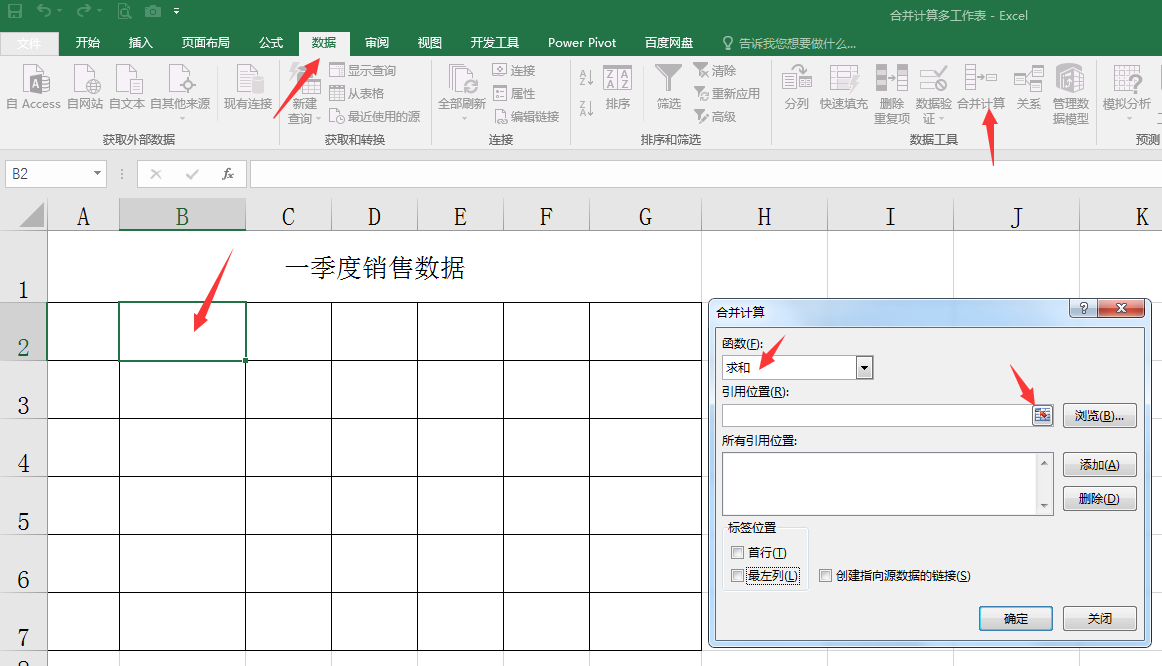Import data 自 Access
Screen dimensions: 1162x666
33,87
